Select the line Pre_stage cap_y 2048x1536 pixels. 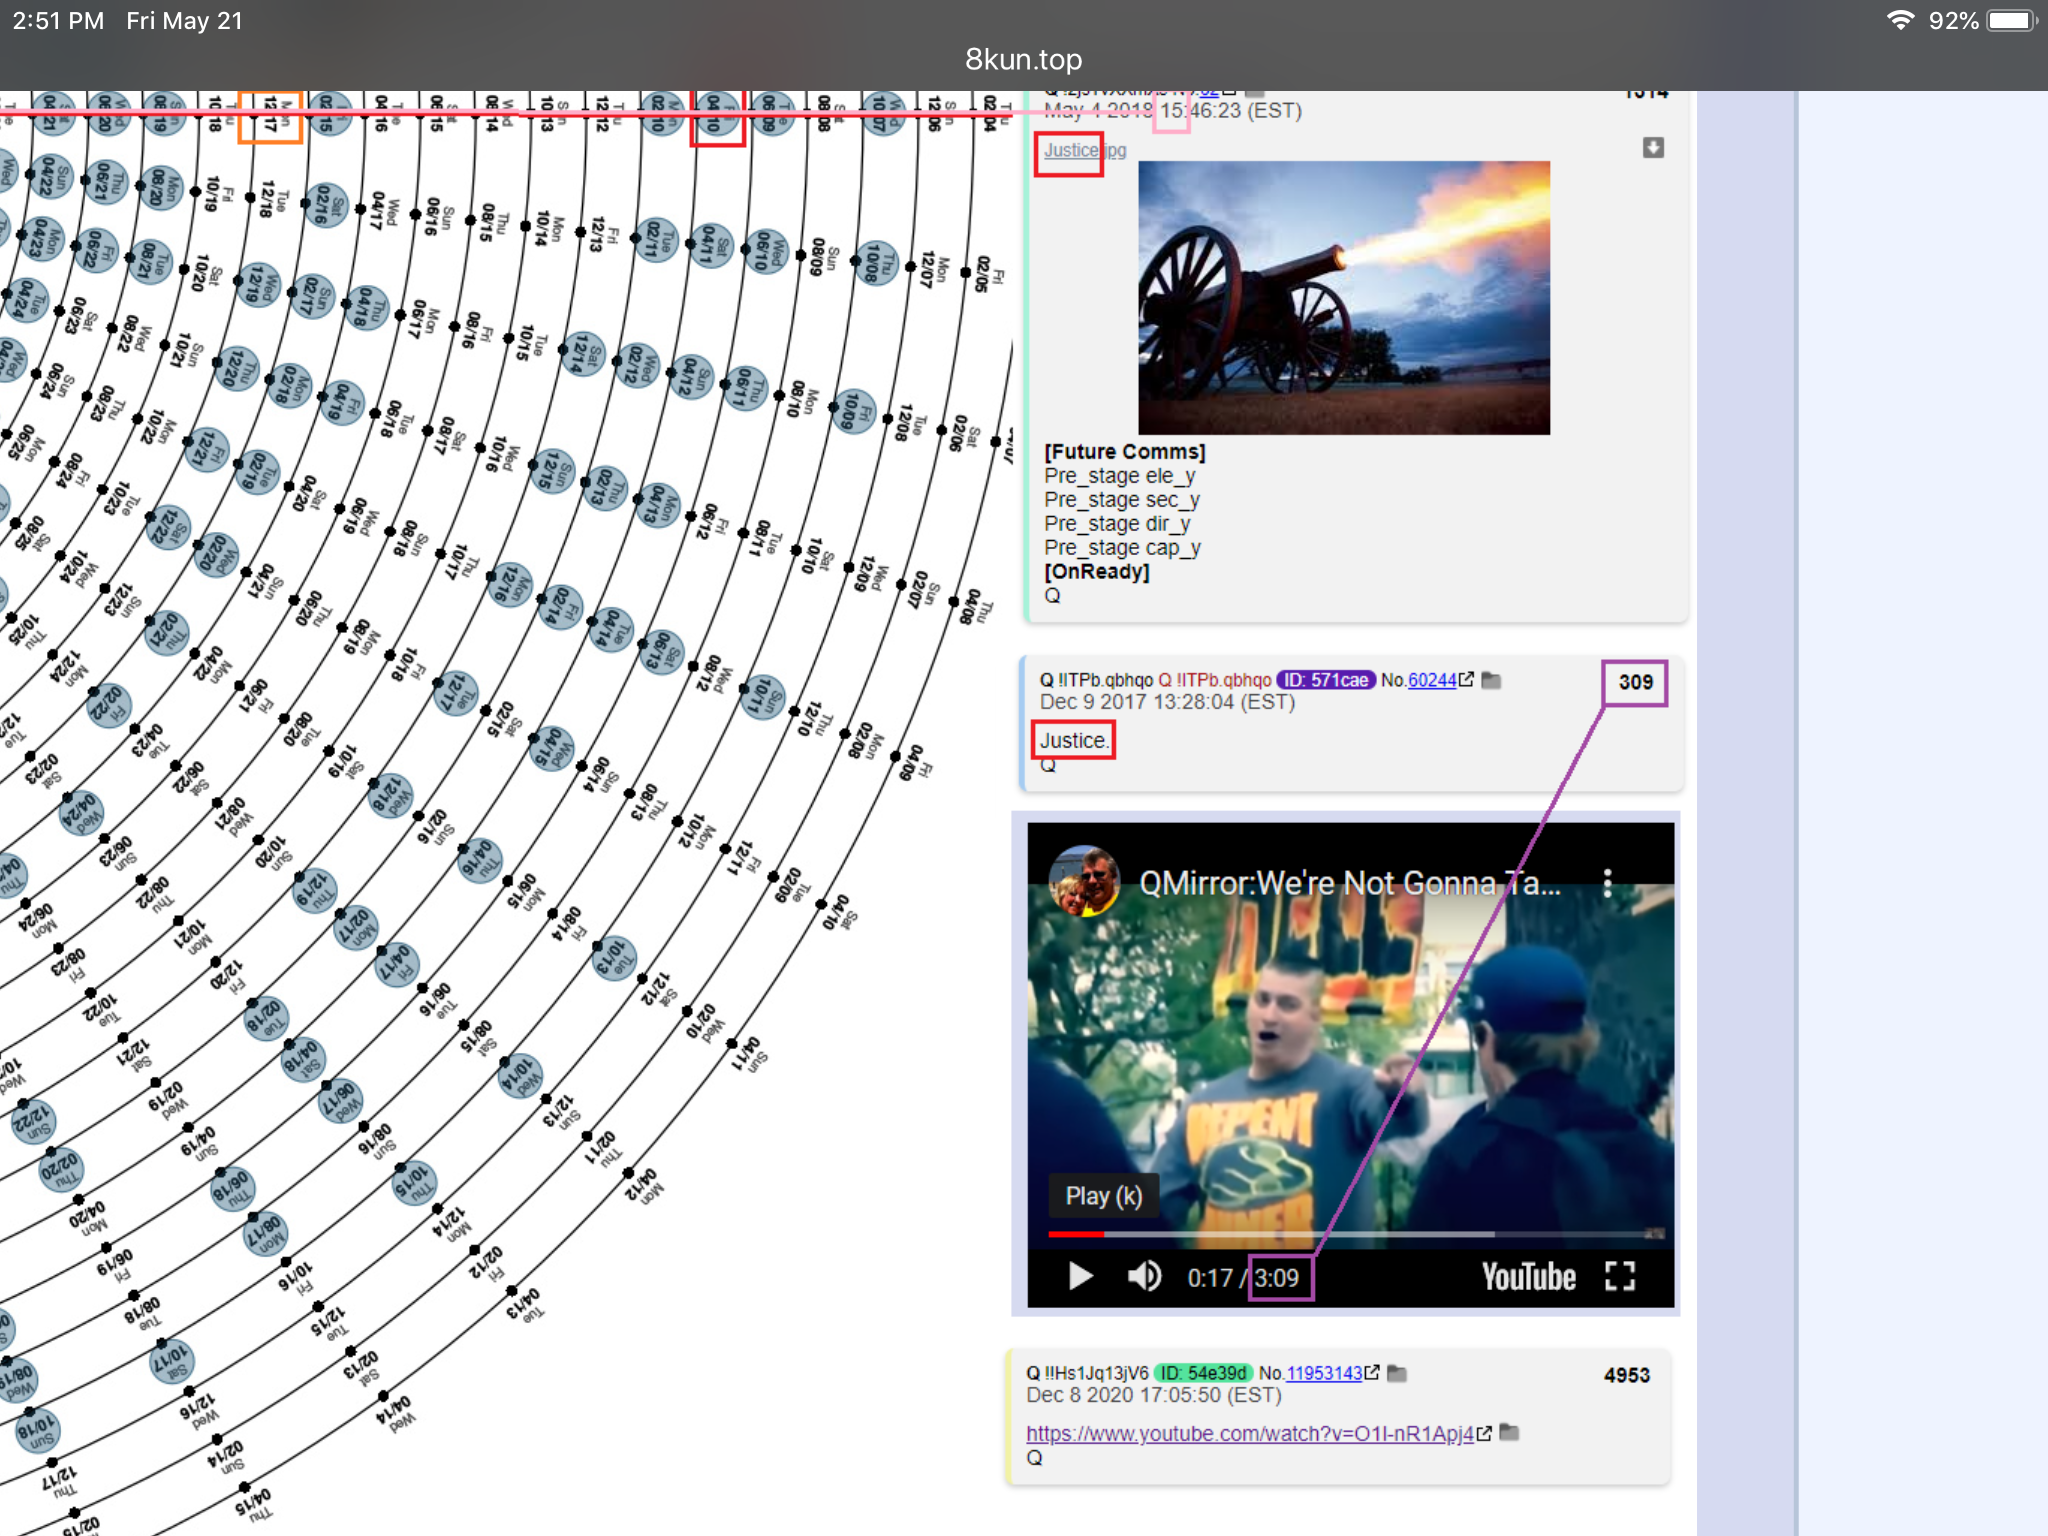coord(1122,548)
